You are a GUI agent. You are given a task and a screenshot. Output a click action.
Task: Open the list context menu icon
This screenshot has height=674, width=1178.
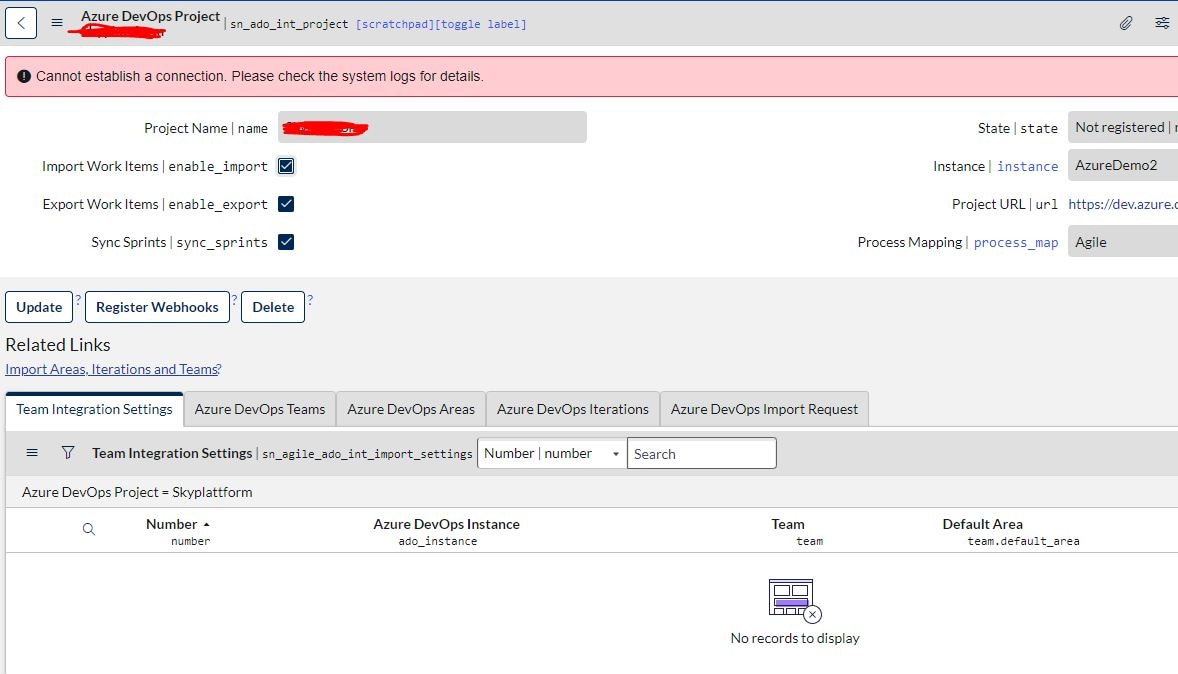pyautogui.click(x=33, y=452)
